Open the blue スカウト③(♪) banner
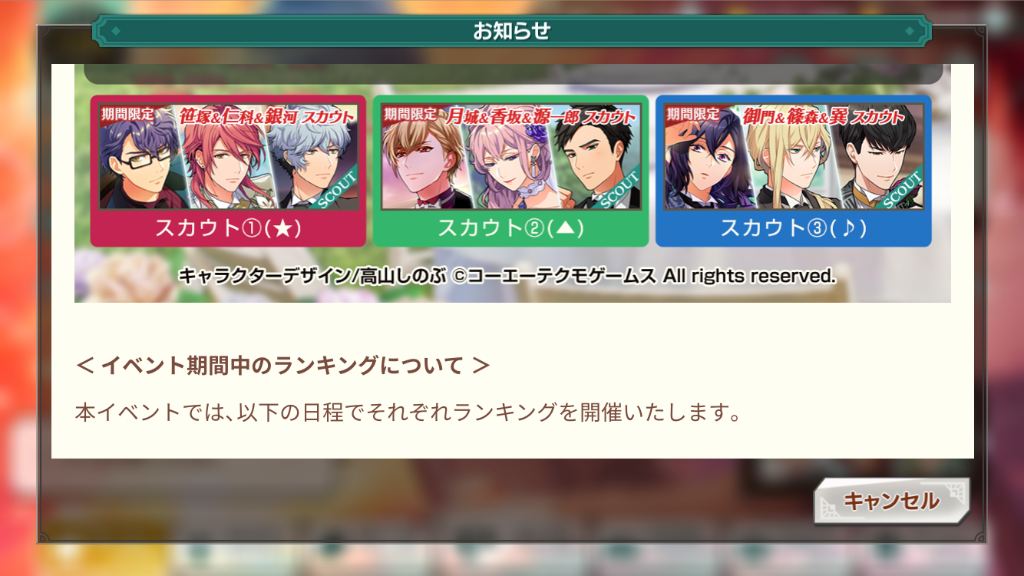The height and width of the screenshot is (576, 1024). click(793, 171)
